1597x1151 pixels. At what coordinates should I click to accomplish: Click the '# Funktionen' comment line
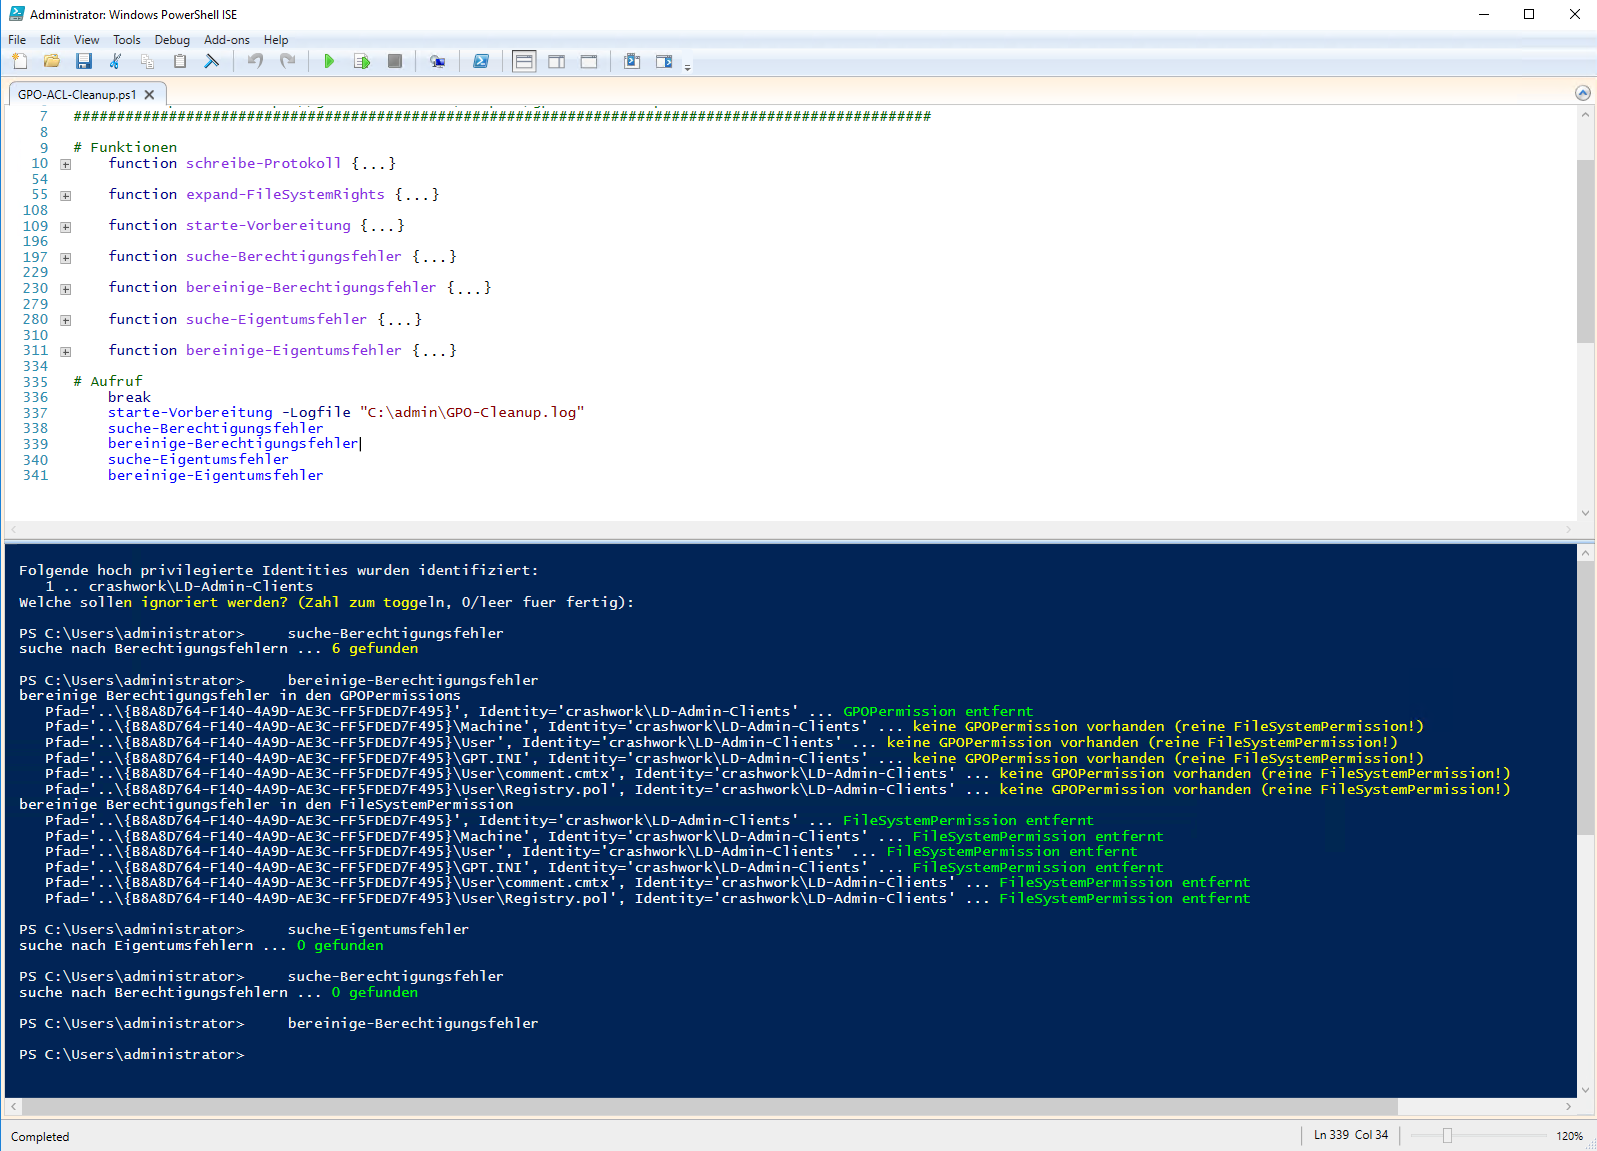(x=125, y=147)
